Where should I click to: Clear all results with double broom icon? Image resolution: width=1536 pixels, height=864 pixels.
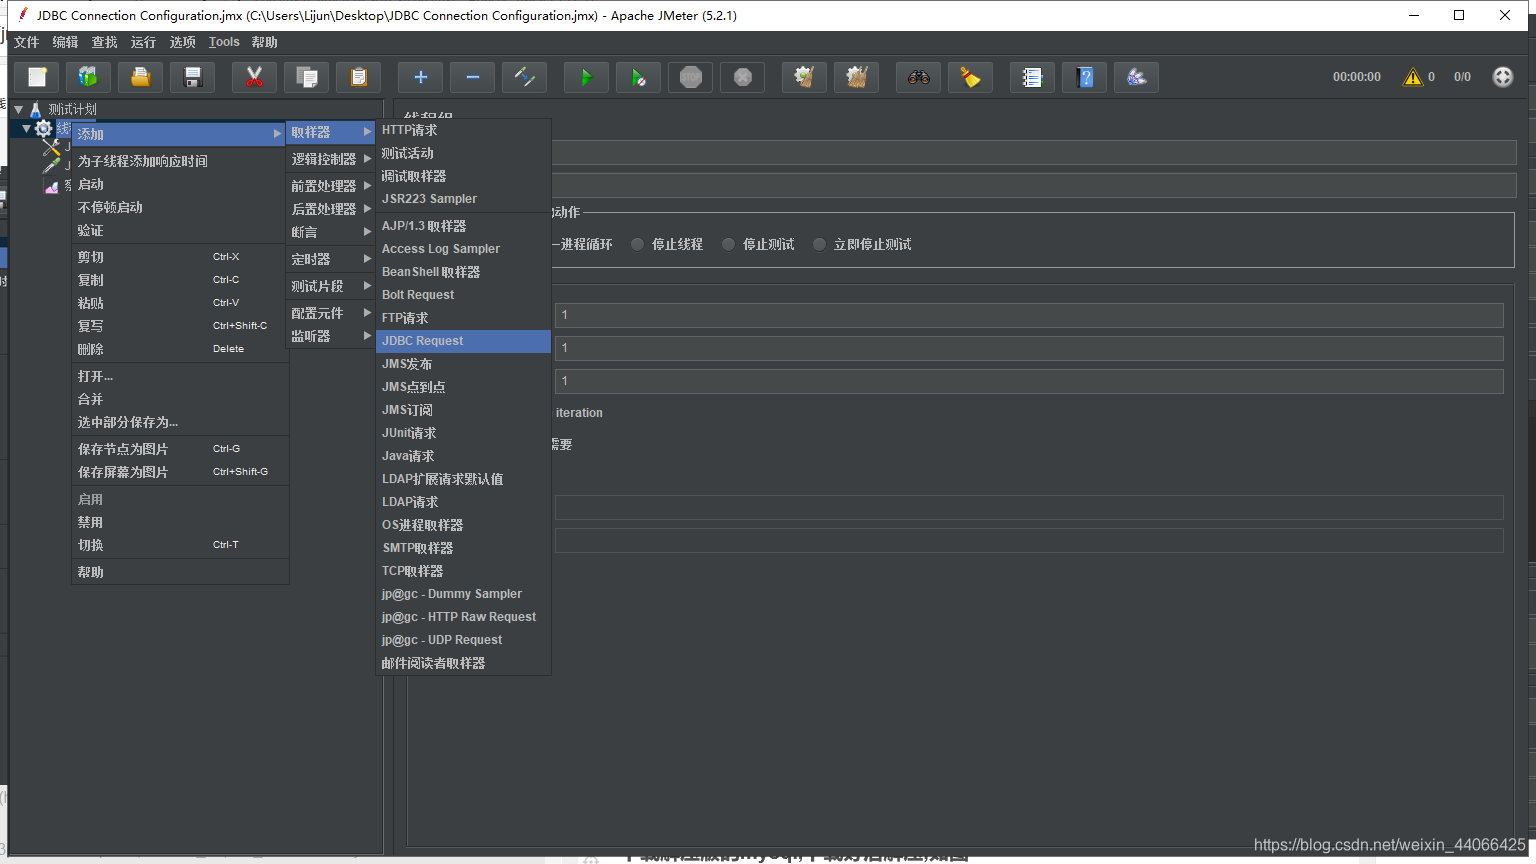tap(856, 77)
